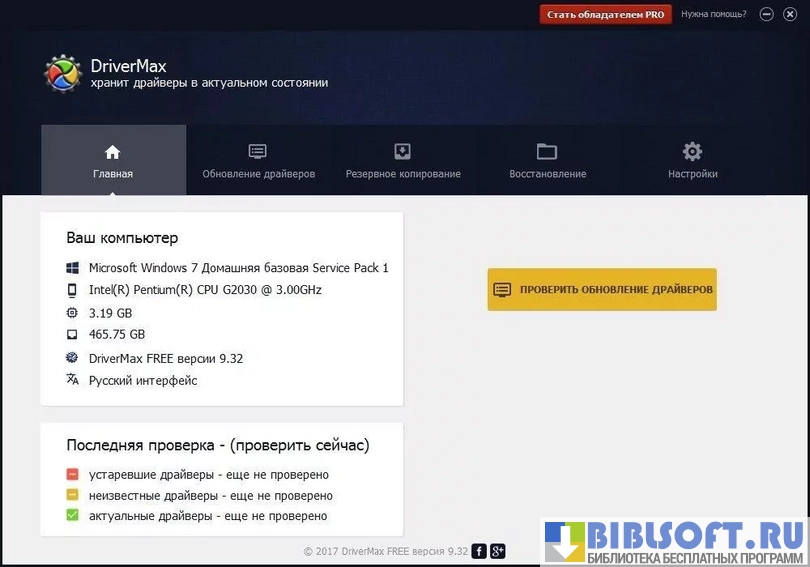The height and width of the screenshot is (567, 810).
Task: Click the home icon on Главная tab
Action: pyautogui.click(x=112, y=152)
